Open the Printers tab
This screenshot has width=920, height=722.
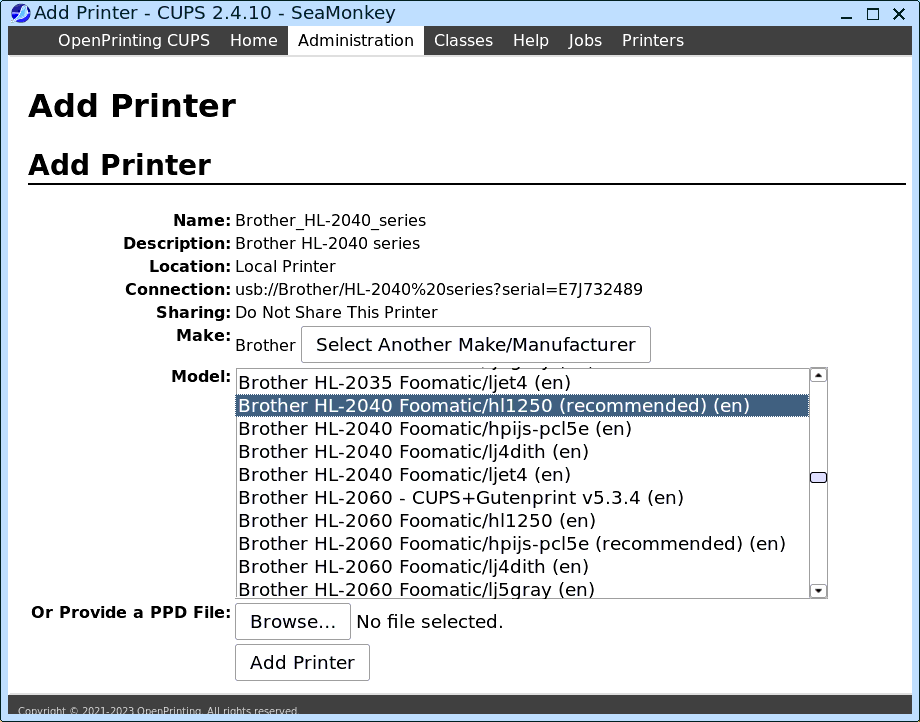point(652,40)
